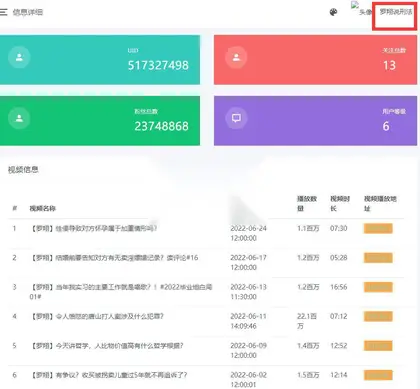
Task: Select the fans total 23748868
Action: click(161, 126)
